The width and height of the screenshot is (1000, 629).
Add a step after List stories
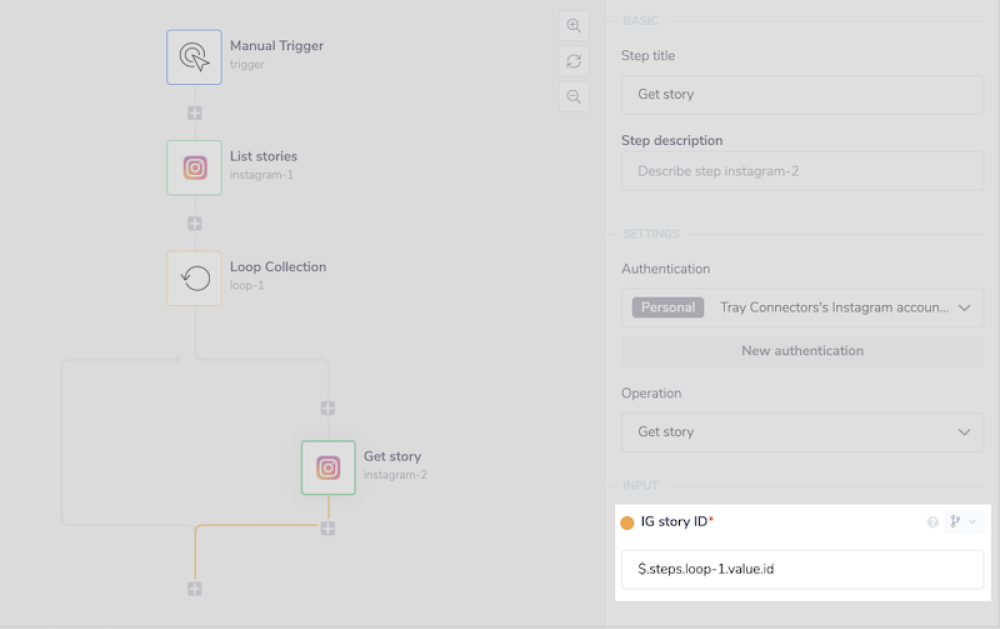pos(193,222)
